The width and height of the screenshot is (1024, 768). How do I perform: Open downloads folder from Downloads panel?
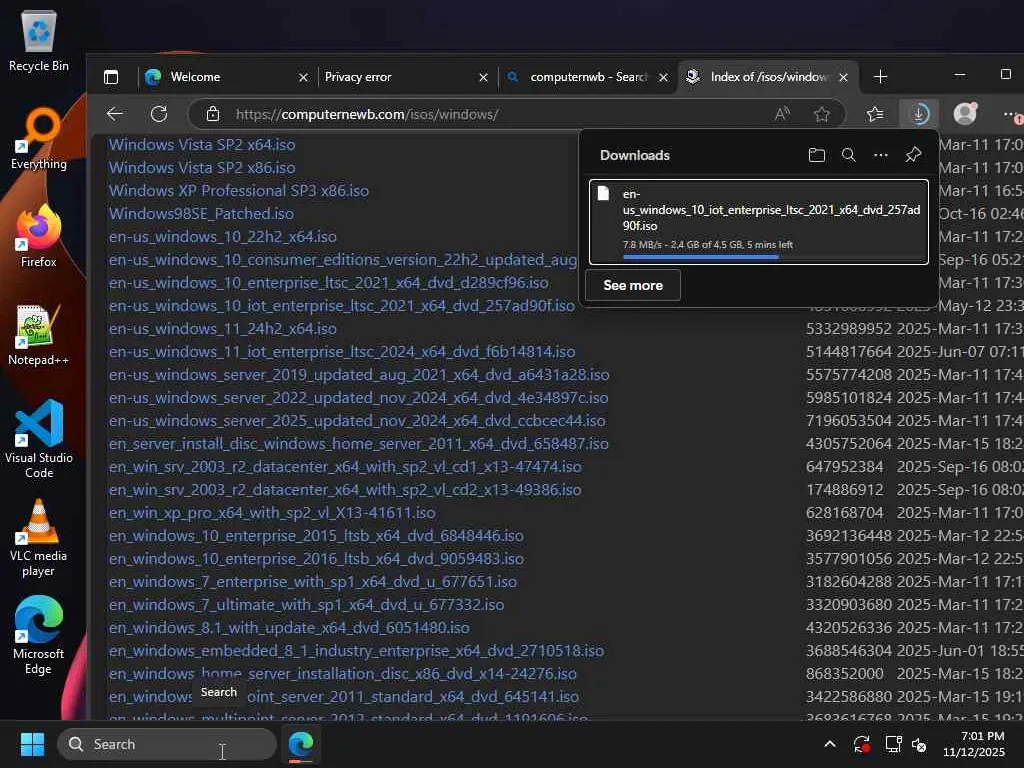(x=816, y=155)
